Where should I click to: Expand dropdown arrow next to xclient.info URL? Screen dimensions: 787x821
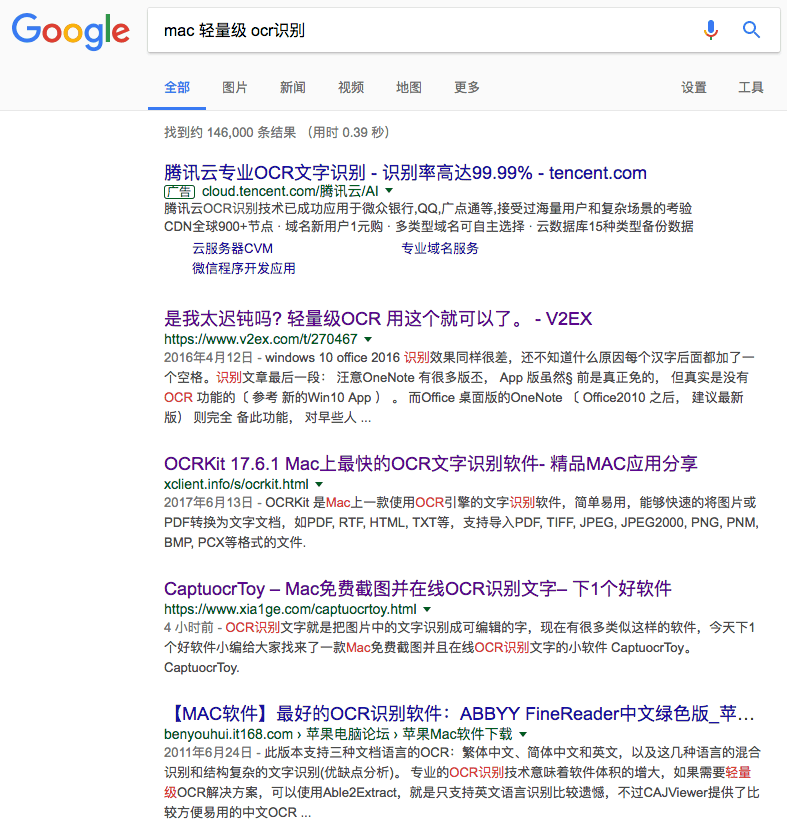pos(319,484)
